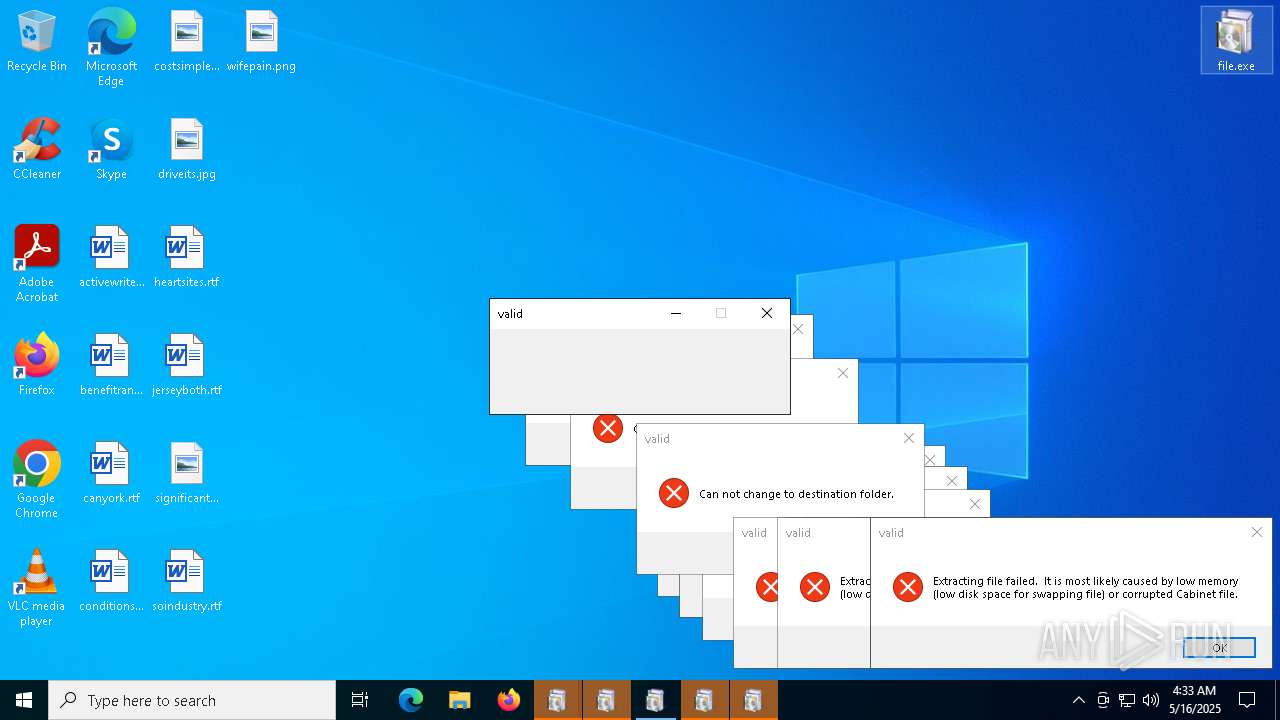The image size is (1280, 720).
Task: Select wifepain.png file on desktop
Action: [261, 41]
